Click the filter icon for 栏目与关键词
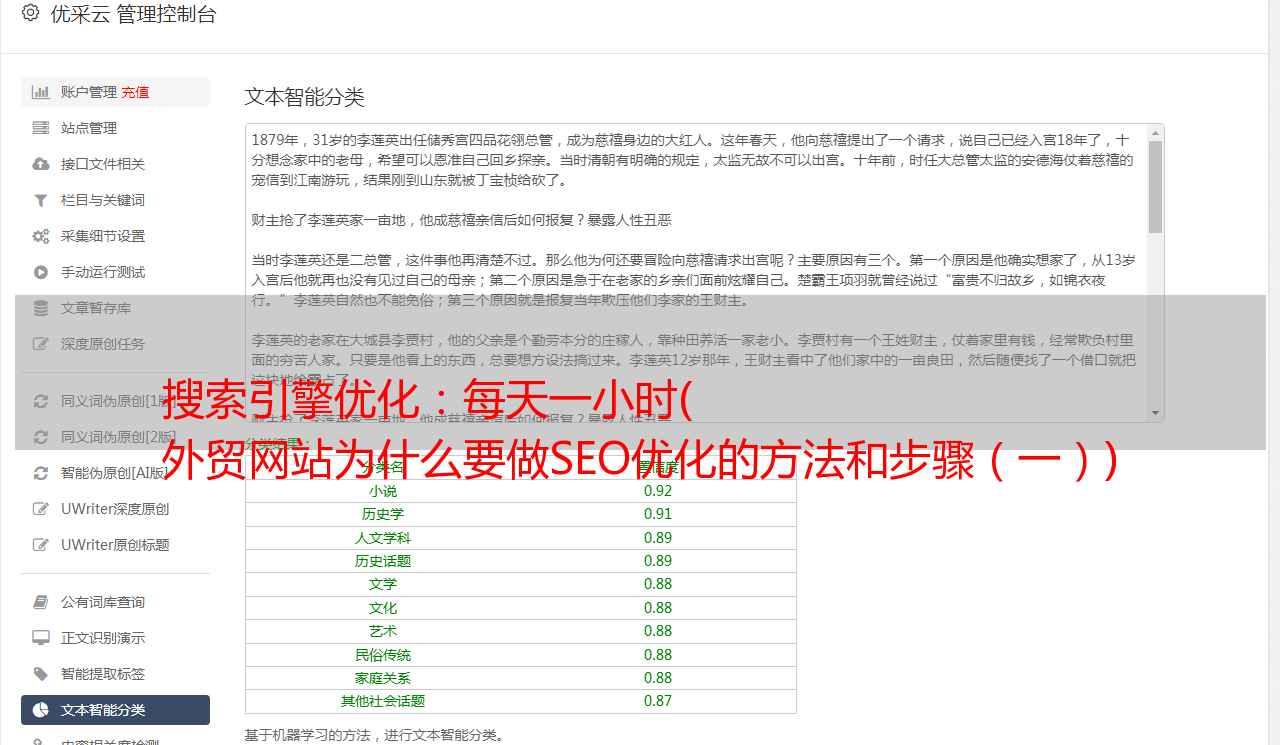1280x745 pixels. point(41,200)
